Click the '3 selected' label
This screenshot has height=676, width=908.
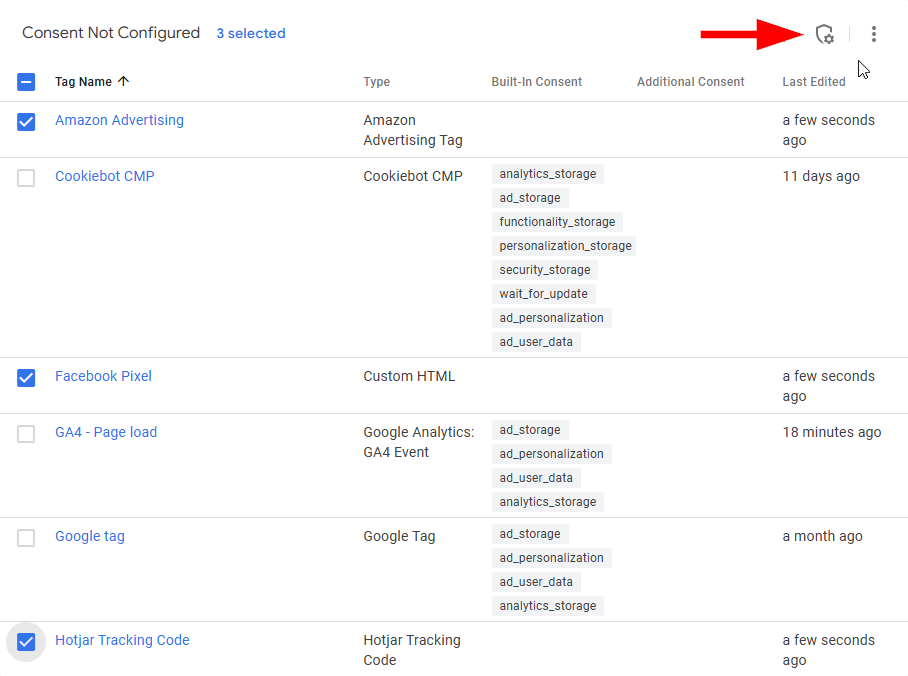click(x=251, y=34)
